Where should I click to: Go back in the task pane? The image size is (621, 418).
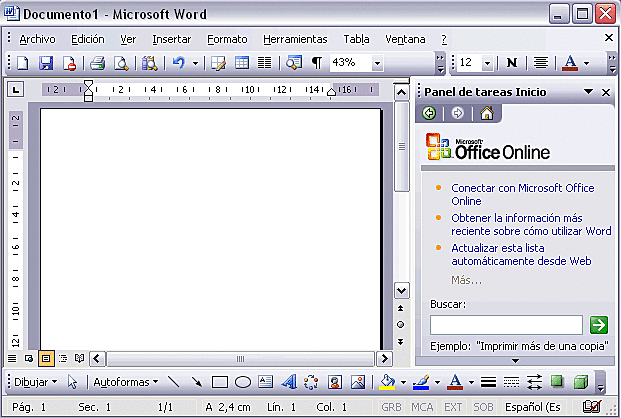[429, 113]
